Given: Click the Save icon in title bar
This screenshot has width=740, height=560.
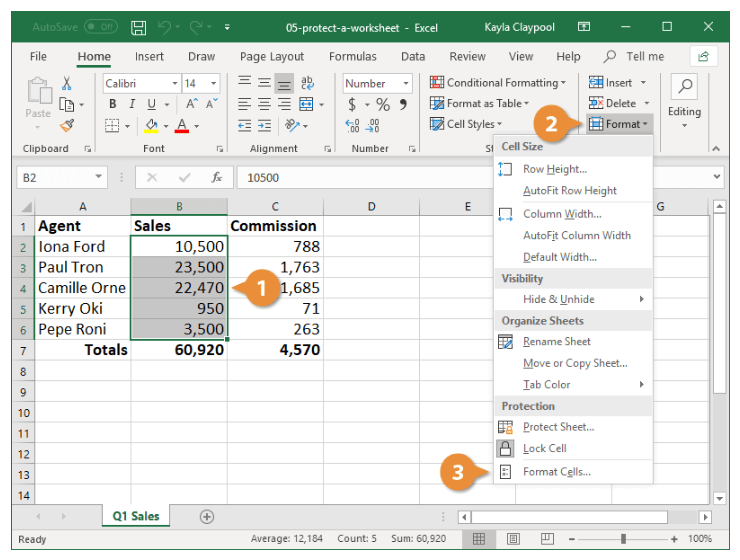Looking at the screenshot, I should click(138, 28).
